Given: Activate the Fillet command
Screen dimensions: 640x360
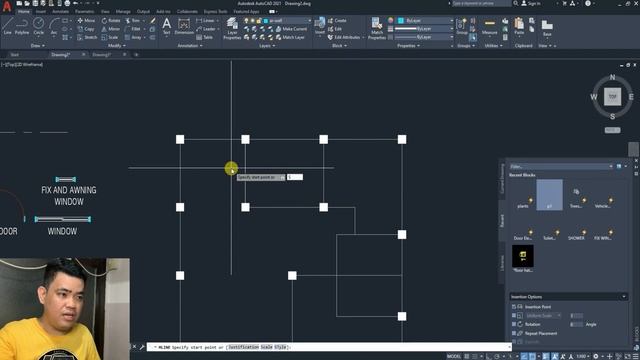Looking at the screenshot, I should click(133, 29).
